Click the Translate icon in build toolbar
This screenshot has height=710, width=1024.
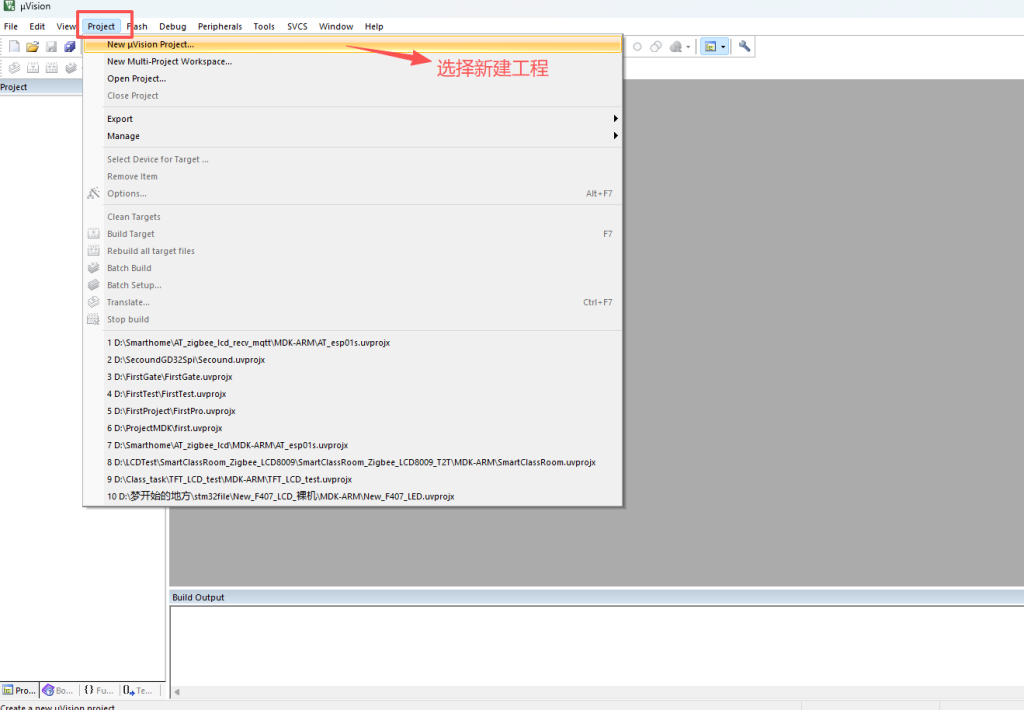coord(14,68)
